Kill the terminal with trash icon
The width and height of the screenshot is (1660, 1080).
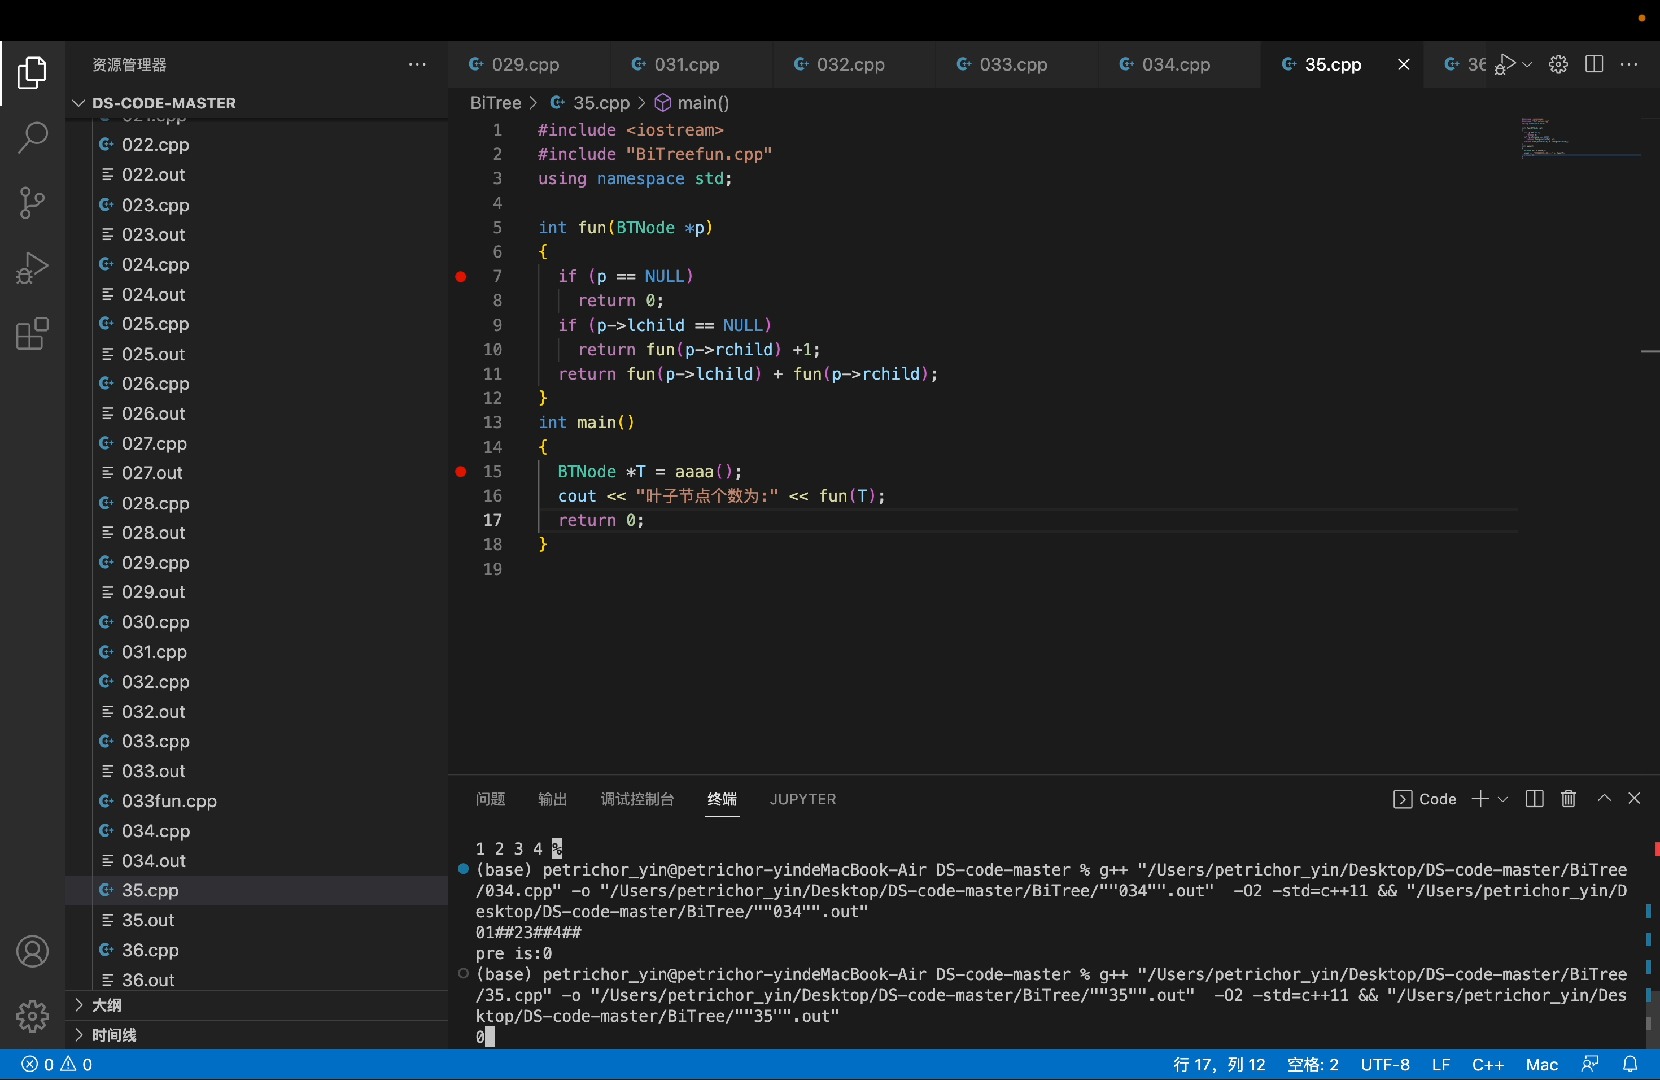(1569, 799)
